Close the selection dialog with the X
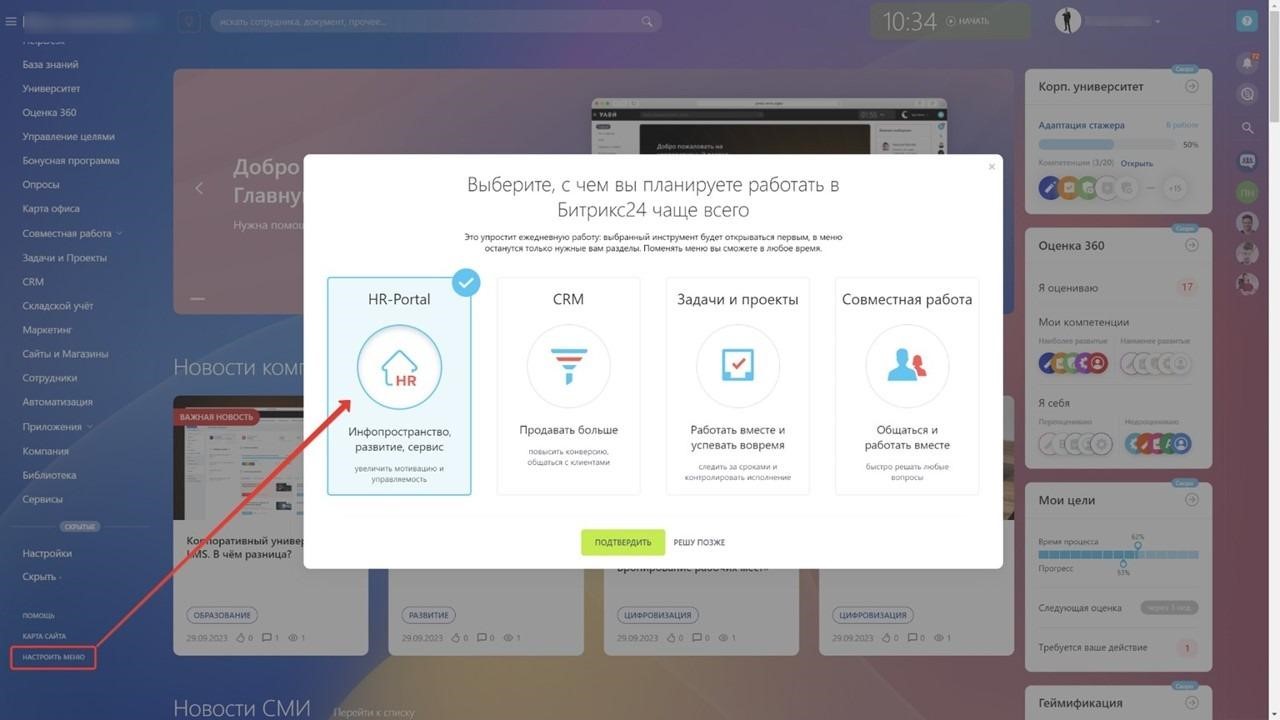Image resolution: width=1280 pixels, height=720 pixels. tap(991, 166)
